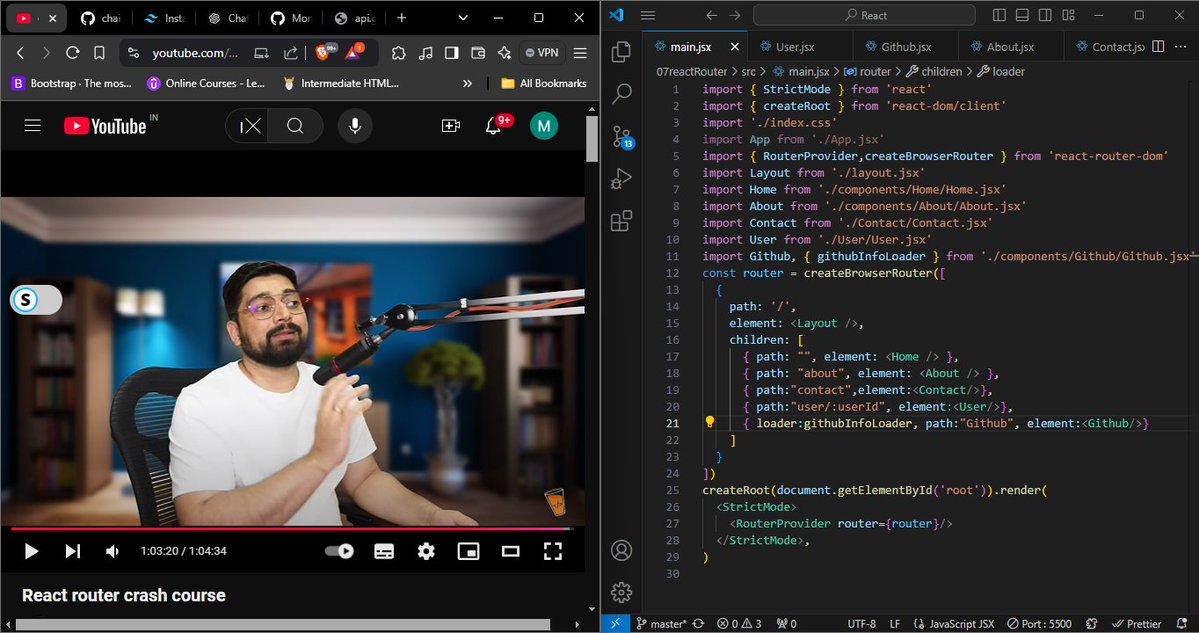Viewport: 1199px width, 633px height.
Task: Open Source Control with 13 changes
Action: (x=622, y=137)
